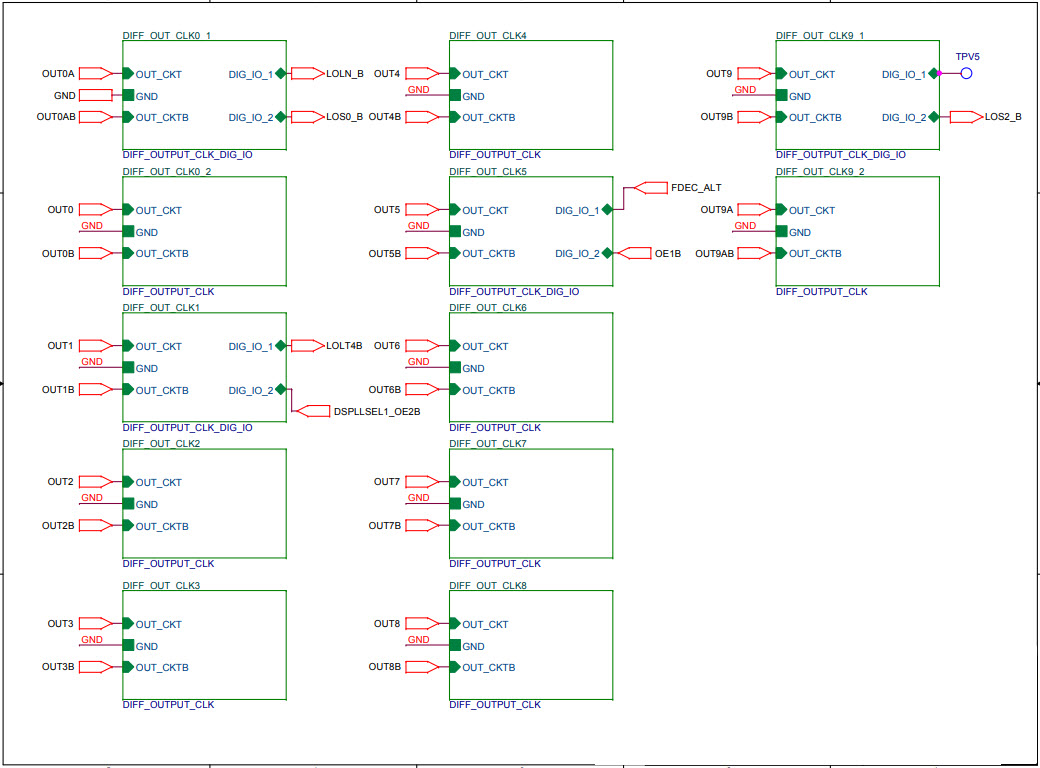Click the LOS2_B output port
Screen dimensions: 1040x768
click(965, 117)
